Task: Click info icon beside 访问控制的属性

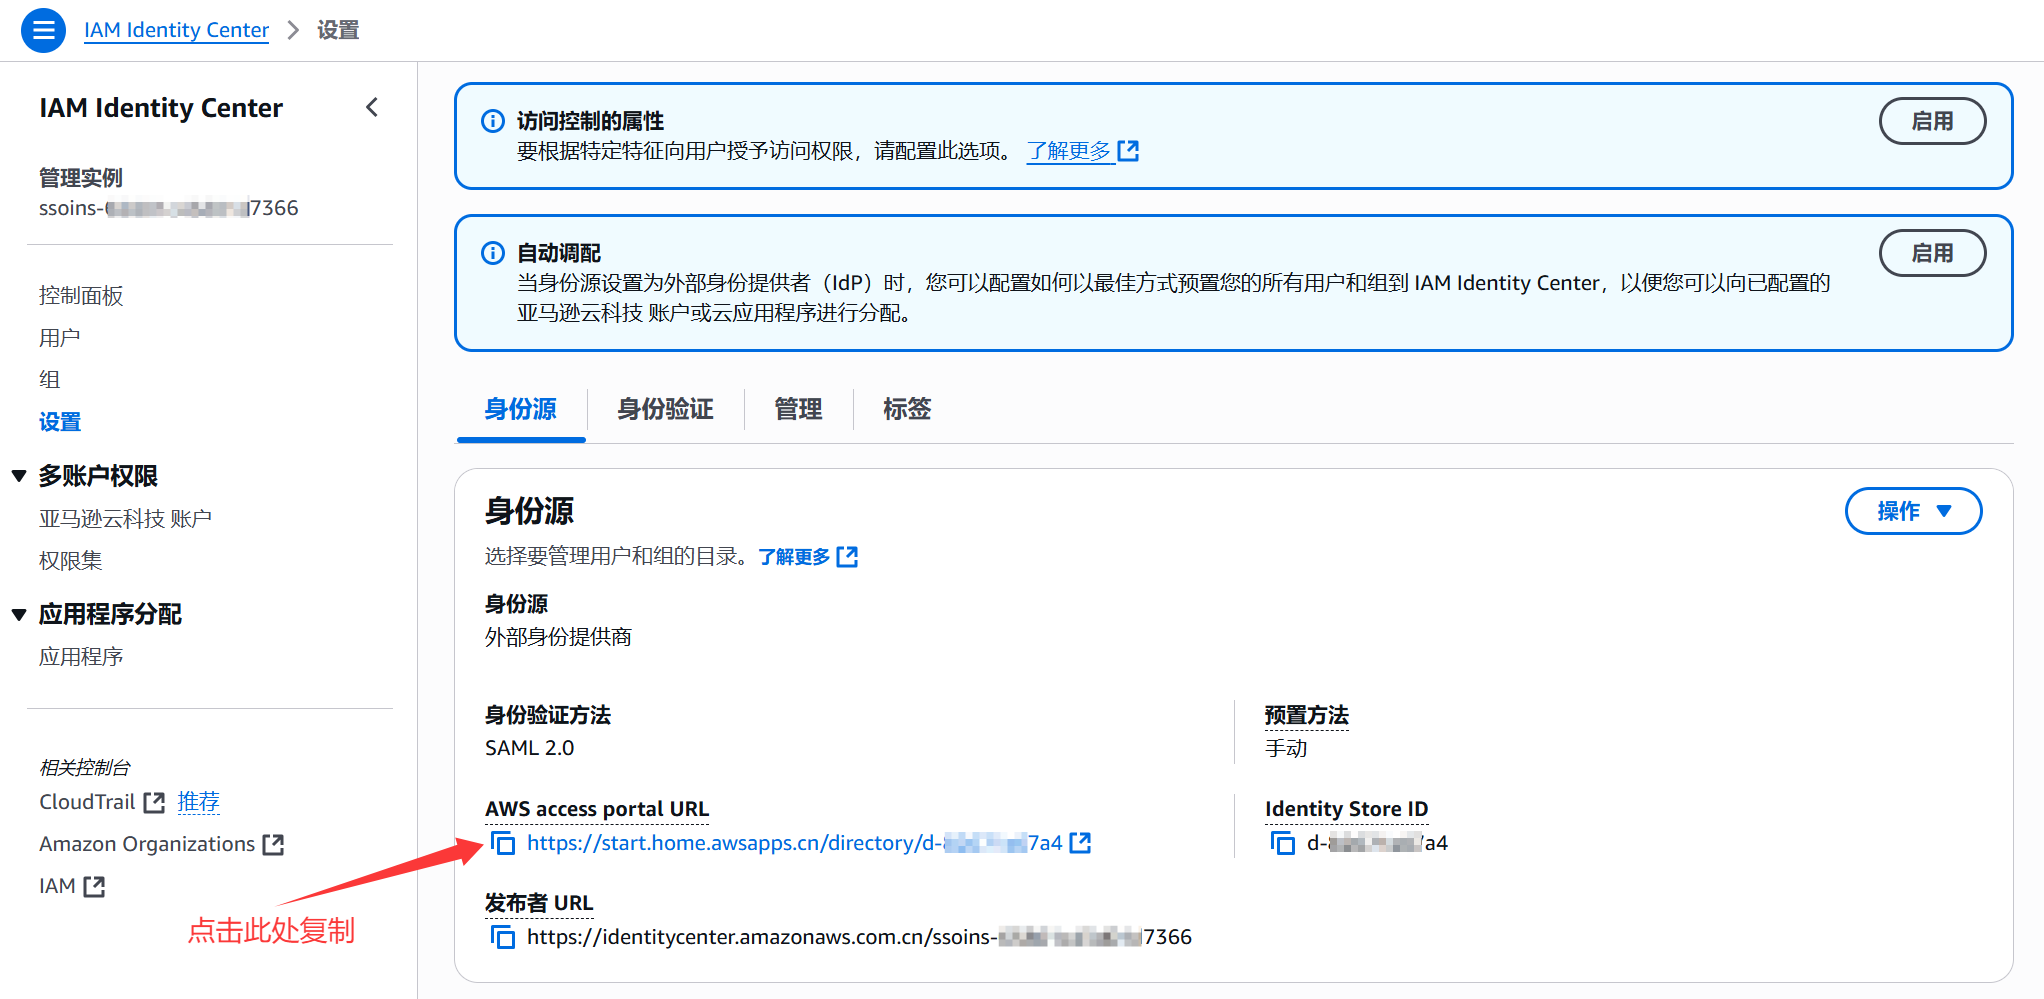Action: click(x=493, y=121)
